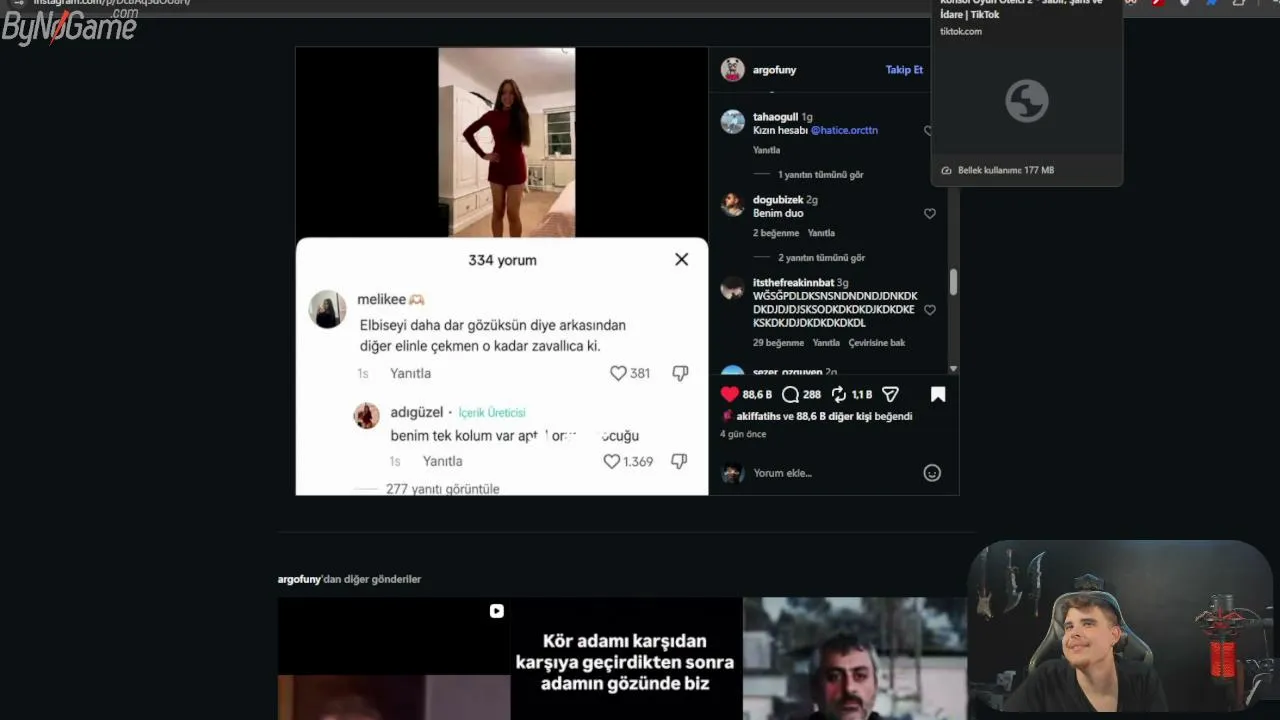Viewport: 1280px width, 720px height.
Task: Reply to itsthefreakinnbat's comment with Yanıtla
Action: [826, 343]
